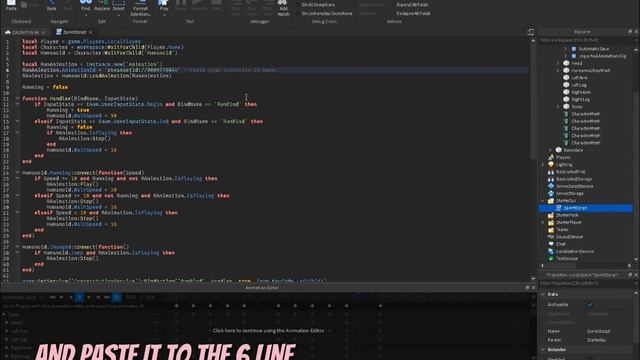The width and height of the screenshot is (640, 360).
Task: Click Expand All Folds action
Action: pyautogui.click(x=412, y=5)
